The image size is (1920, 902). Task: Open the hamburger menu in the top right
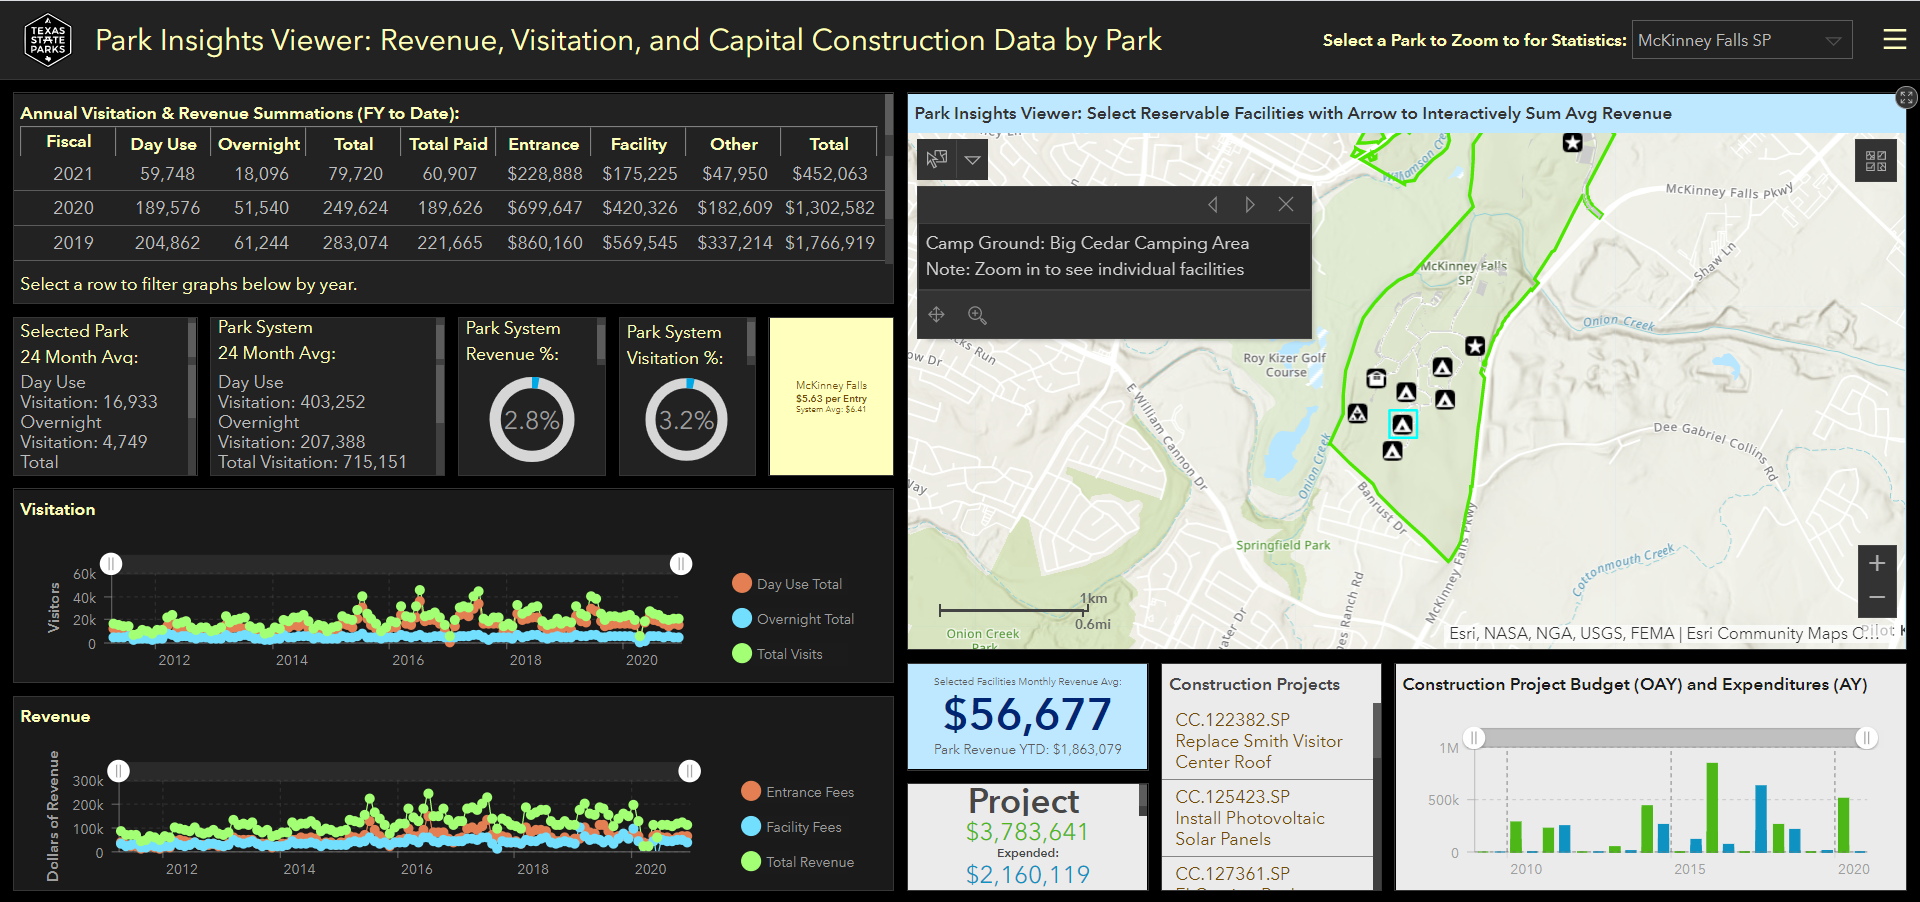[x=1897, y=40]
